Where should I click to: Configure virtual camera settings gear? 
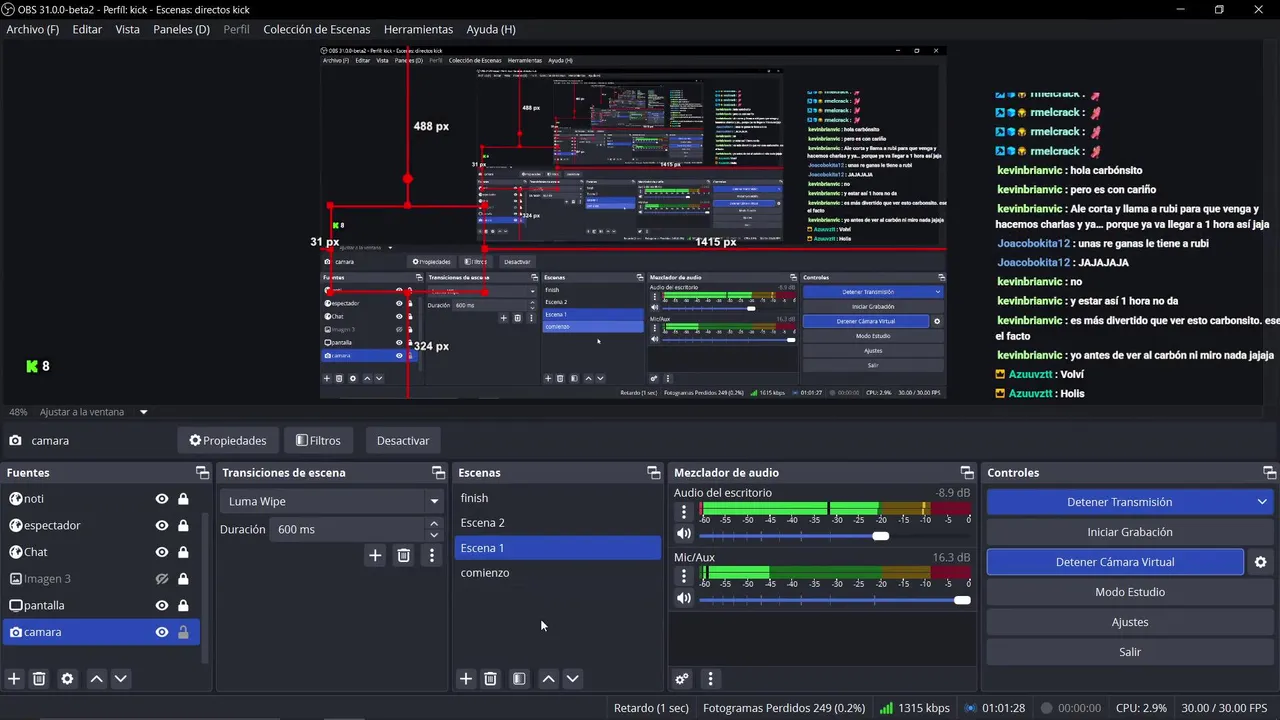1260,562
